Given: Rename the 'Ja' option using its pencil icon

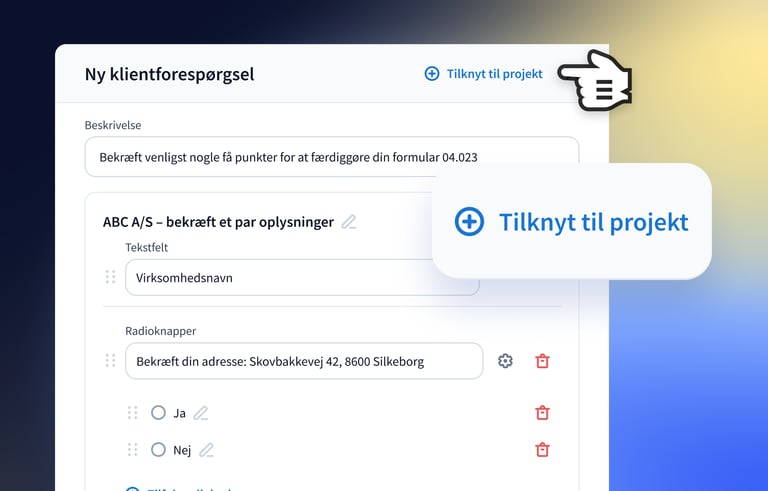Looking at the screenshot, I should [x=201, y=413].
